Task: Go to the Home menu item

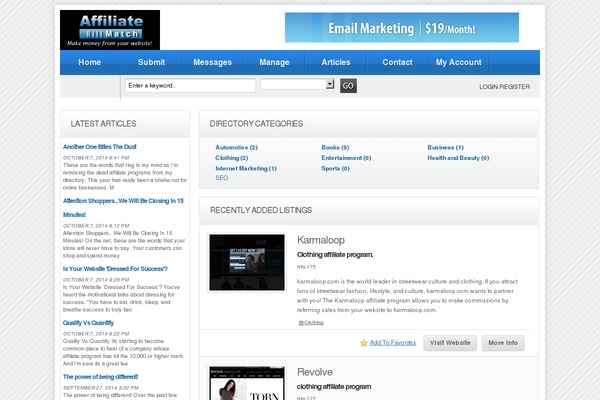Action: [x=90, y=62]
